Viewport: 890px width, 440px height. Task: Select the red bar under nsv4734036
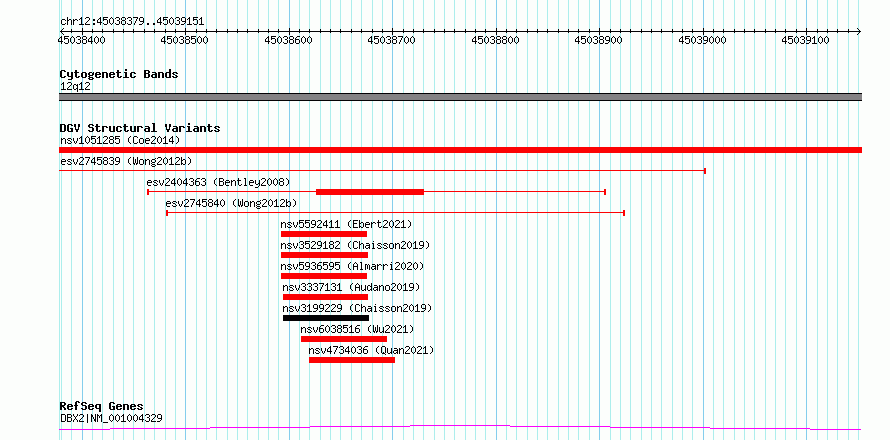tap(352, 360)
